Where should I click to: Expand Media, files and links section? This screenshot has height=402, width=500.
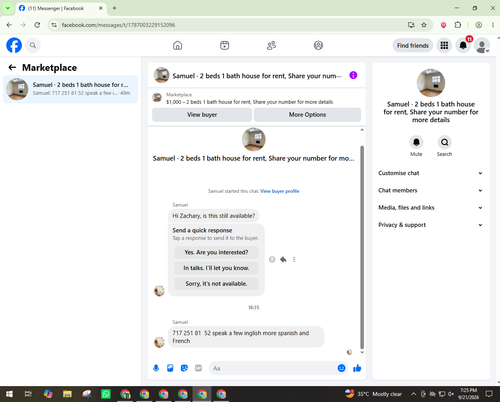(431, 208)
